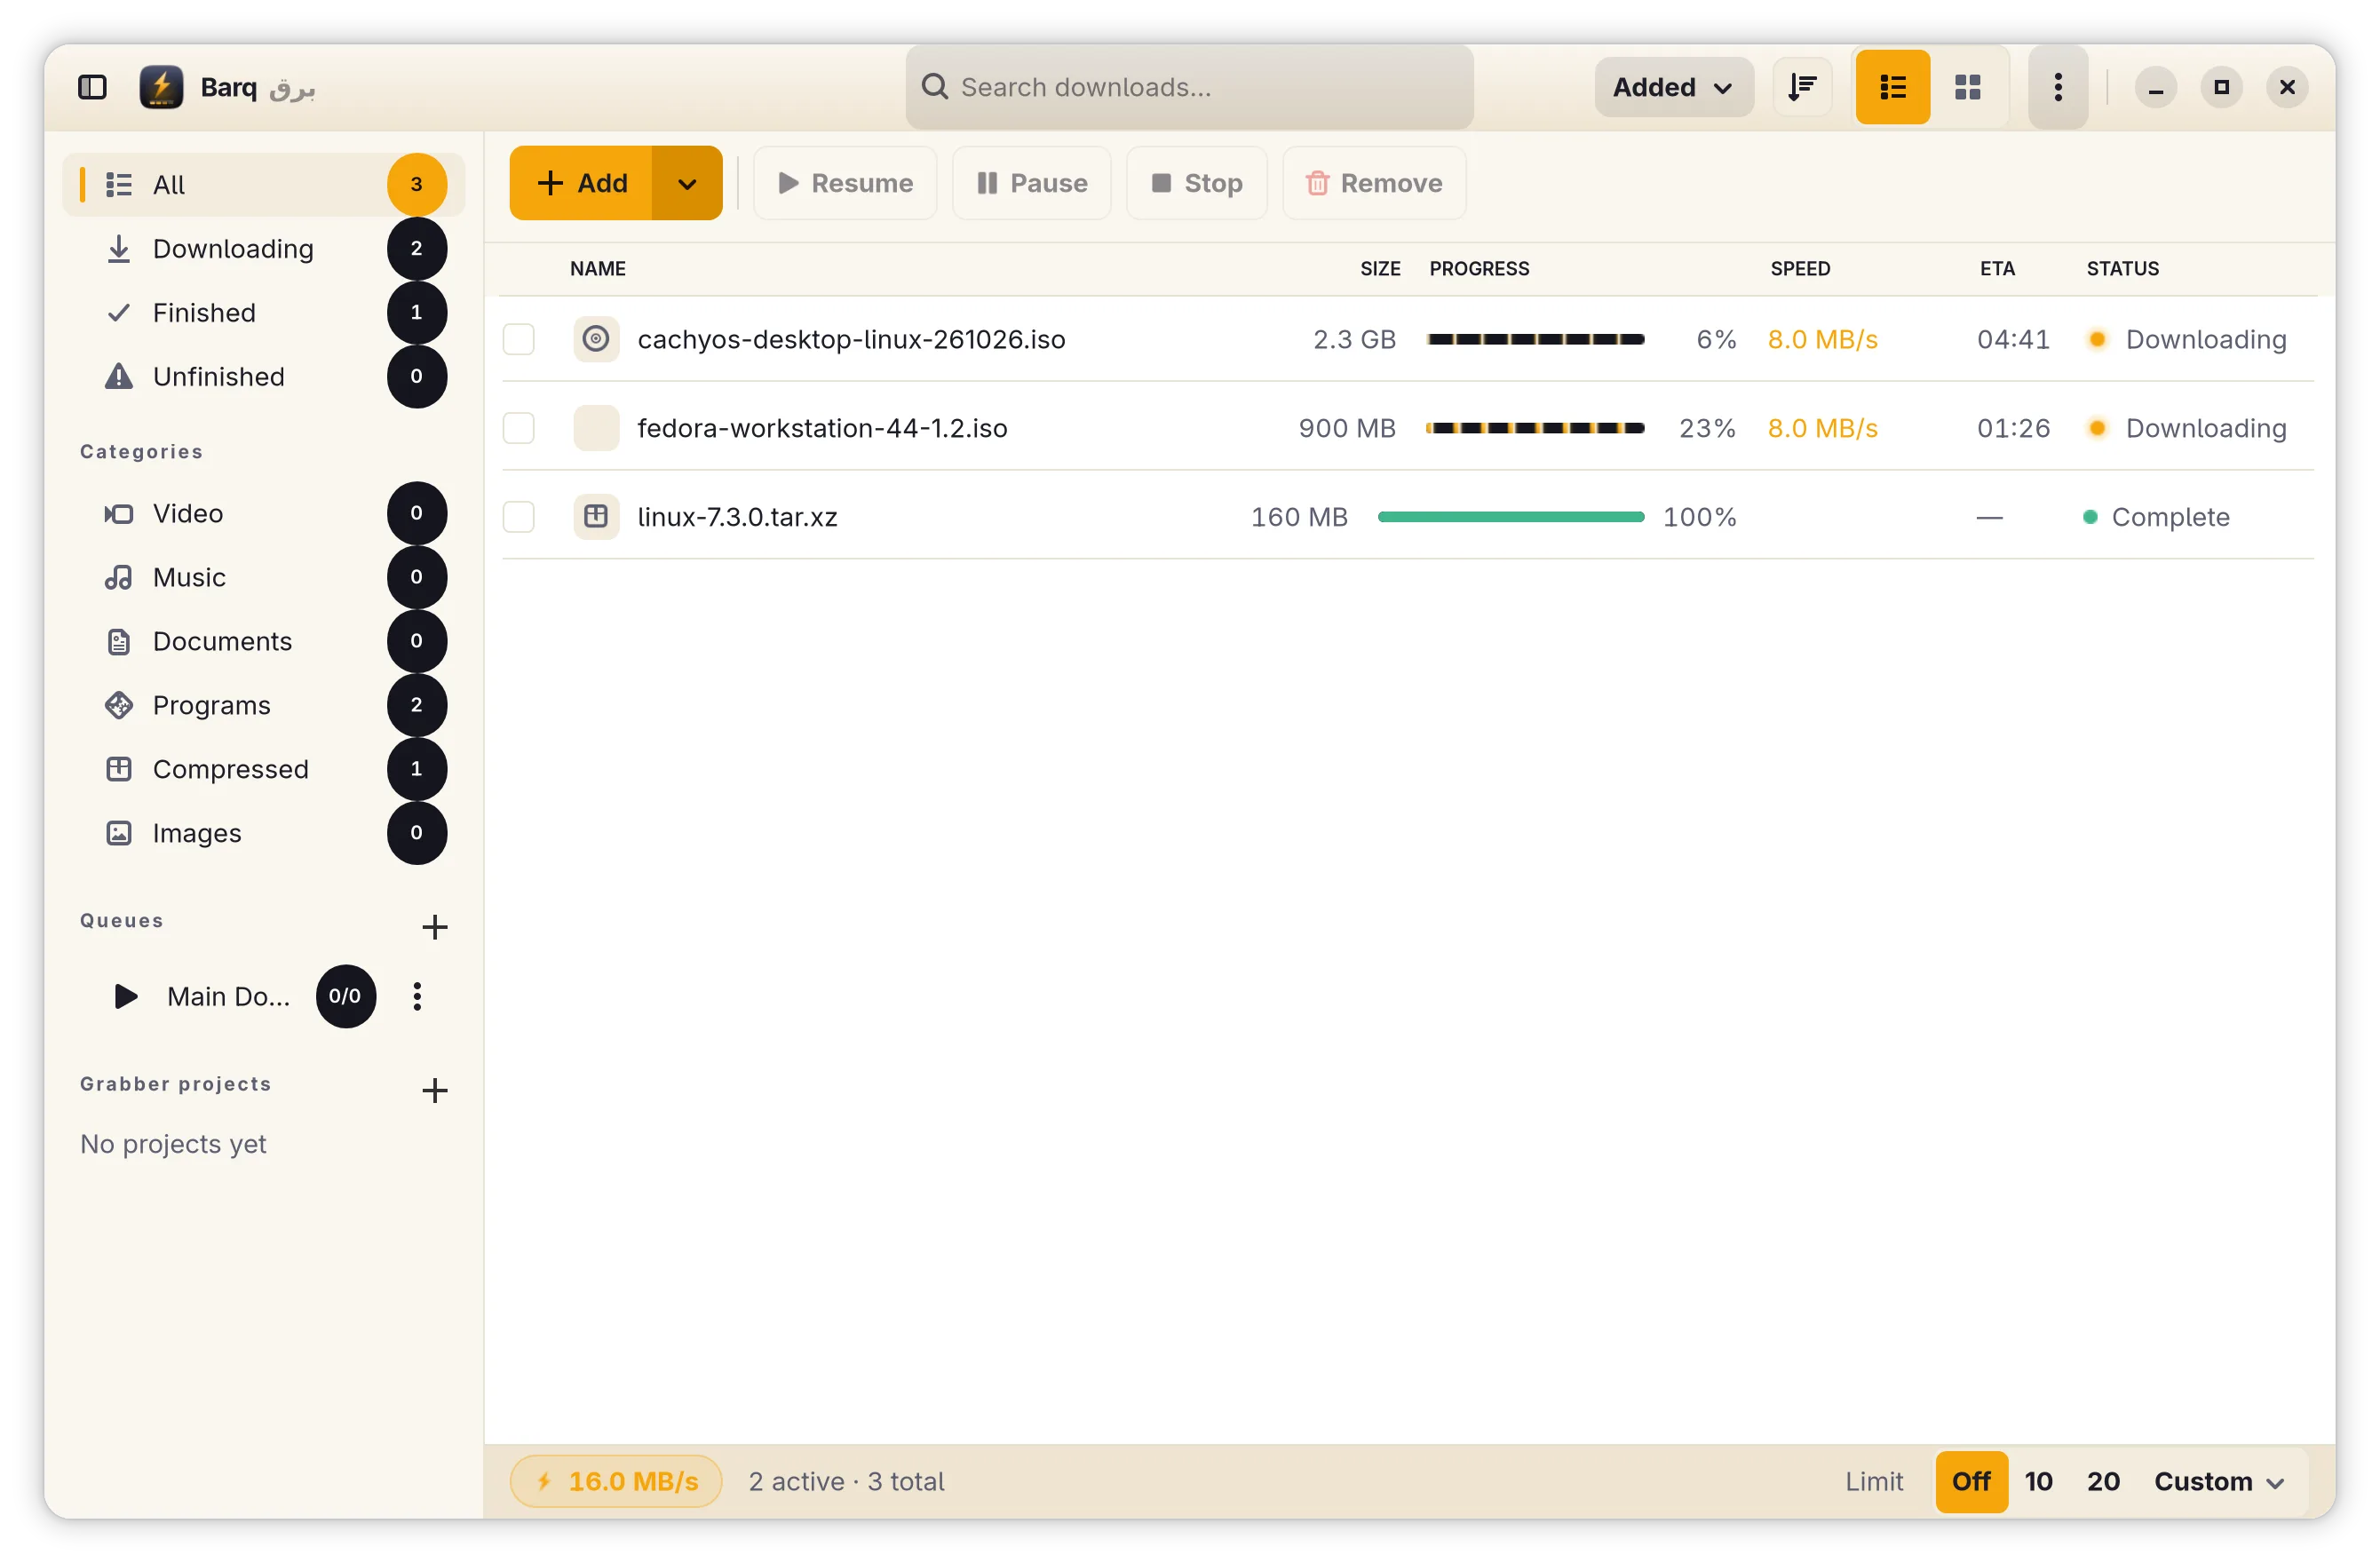
Task: Open the Video category
Action: click(x=263, y=513)
